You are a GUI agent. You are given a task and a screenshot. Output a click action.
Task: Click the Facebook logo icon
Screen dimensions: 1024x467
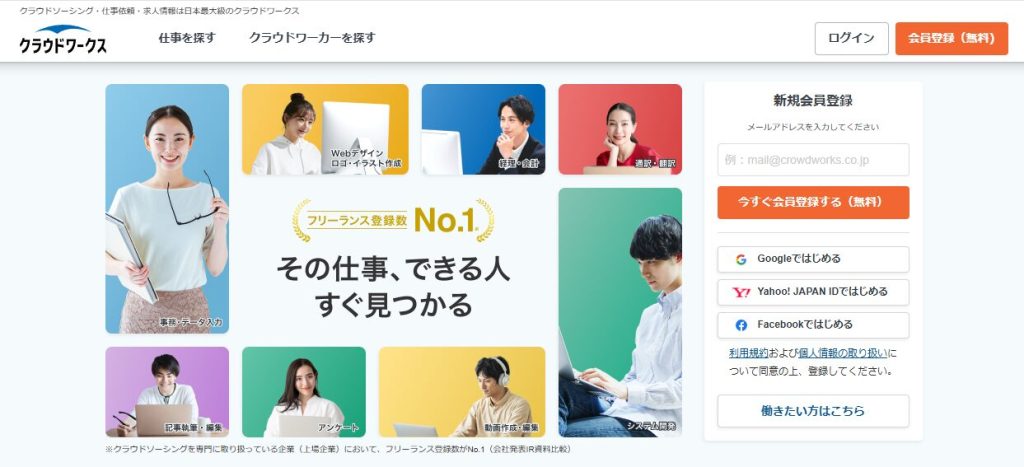pyautogui.click(x=741, y=325)
